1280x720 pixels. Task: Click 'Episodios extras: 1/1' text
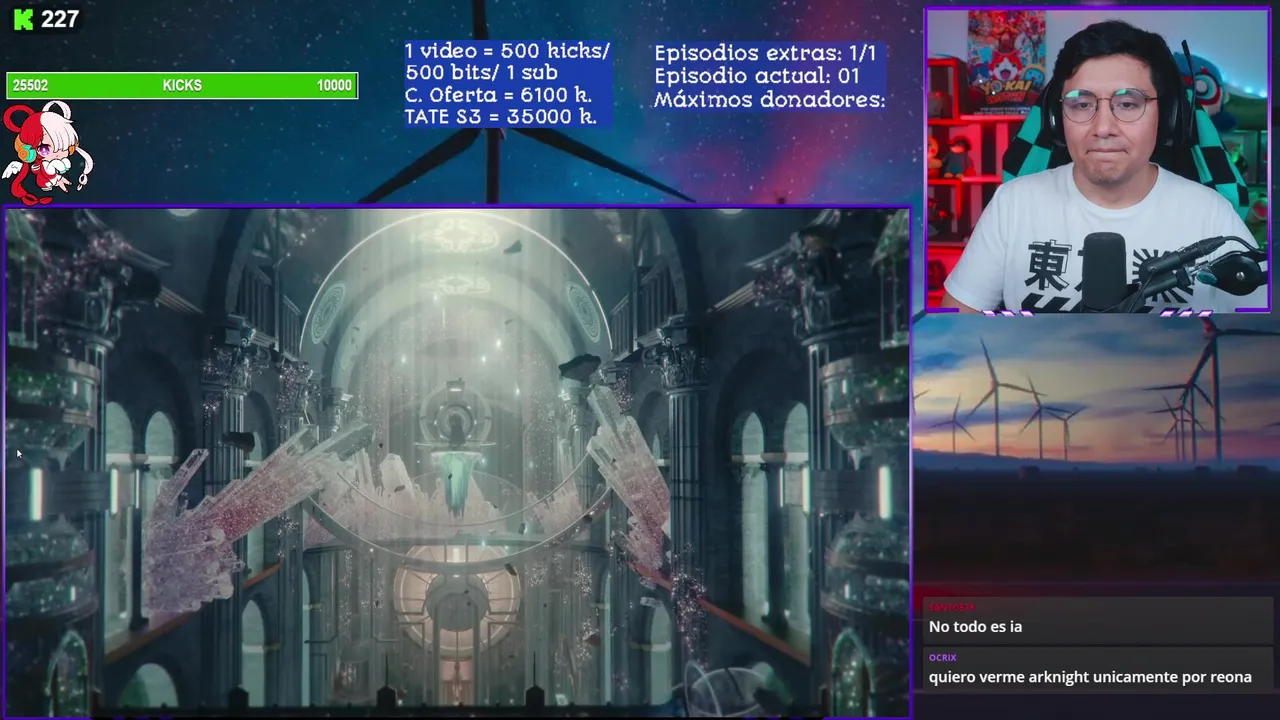coord(765,53)
